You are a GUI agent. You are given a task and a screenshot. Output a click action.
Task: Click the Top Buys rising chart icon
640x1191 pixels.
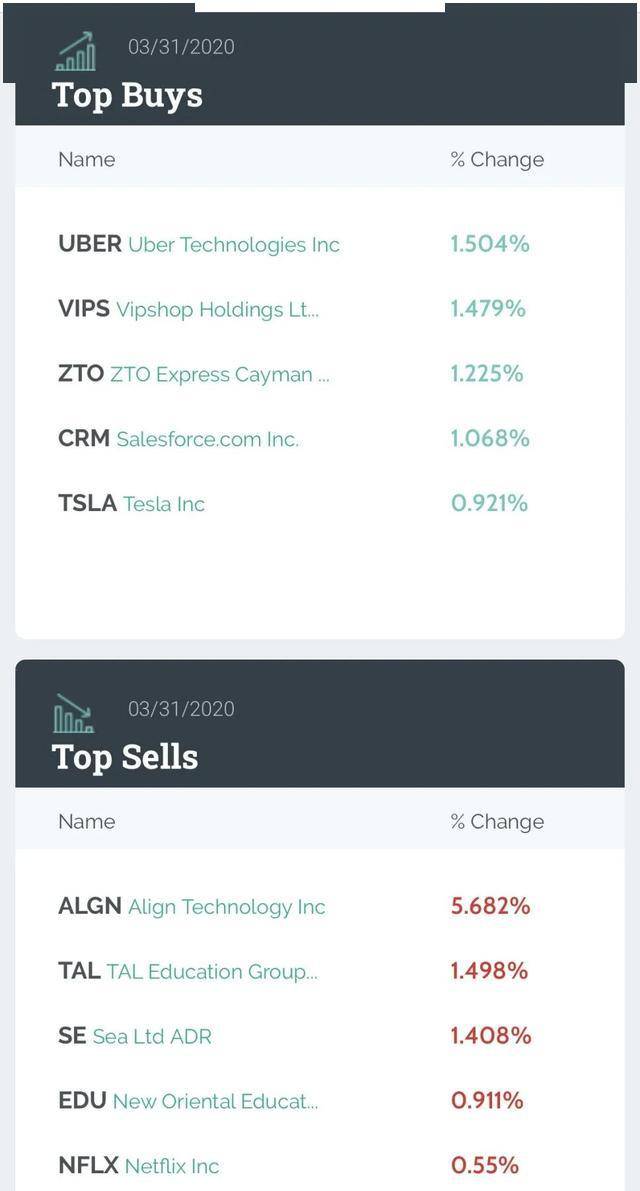click(75, 52)
